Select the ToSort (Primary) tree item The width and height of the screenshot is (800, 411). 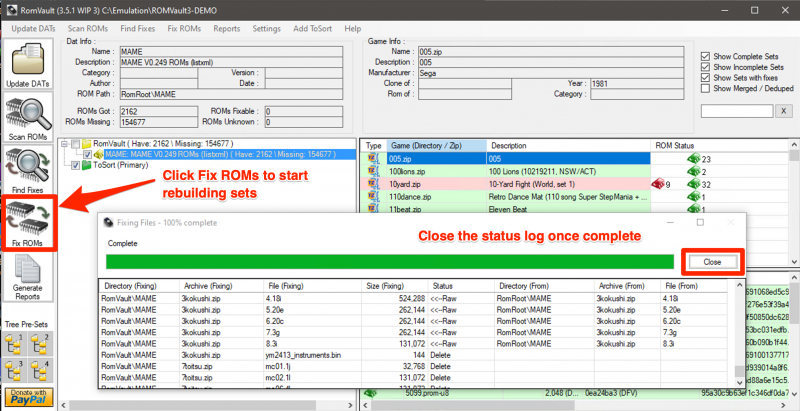[121, 165]
